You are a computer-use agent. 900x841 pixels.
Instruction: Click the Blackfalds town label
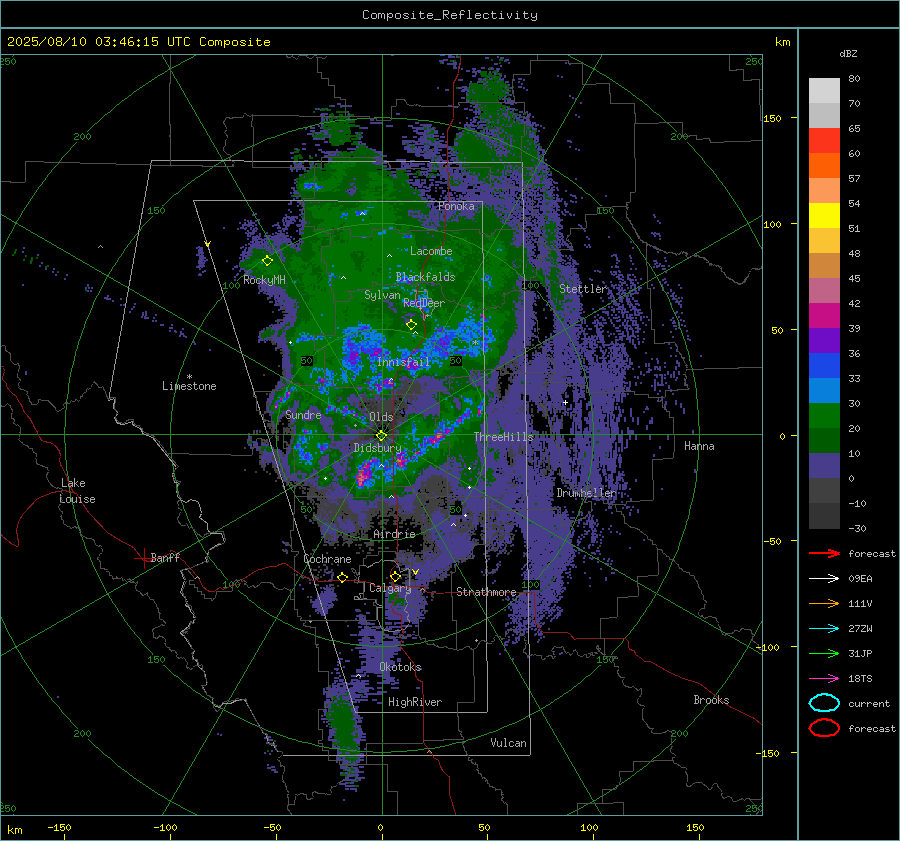(x=425, y=277)
